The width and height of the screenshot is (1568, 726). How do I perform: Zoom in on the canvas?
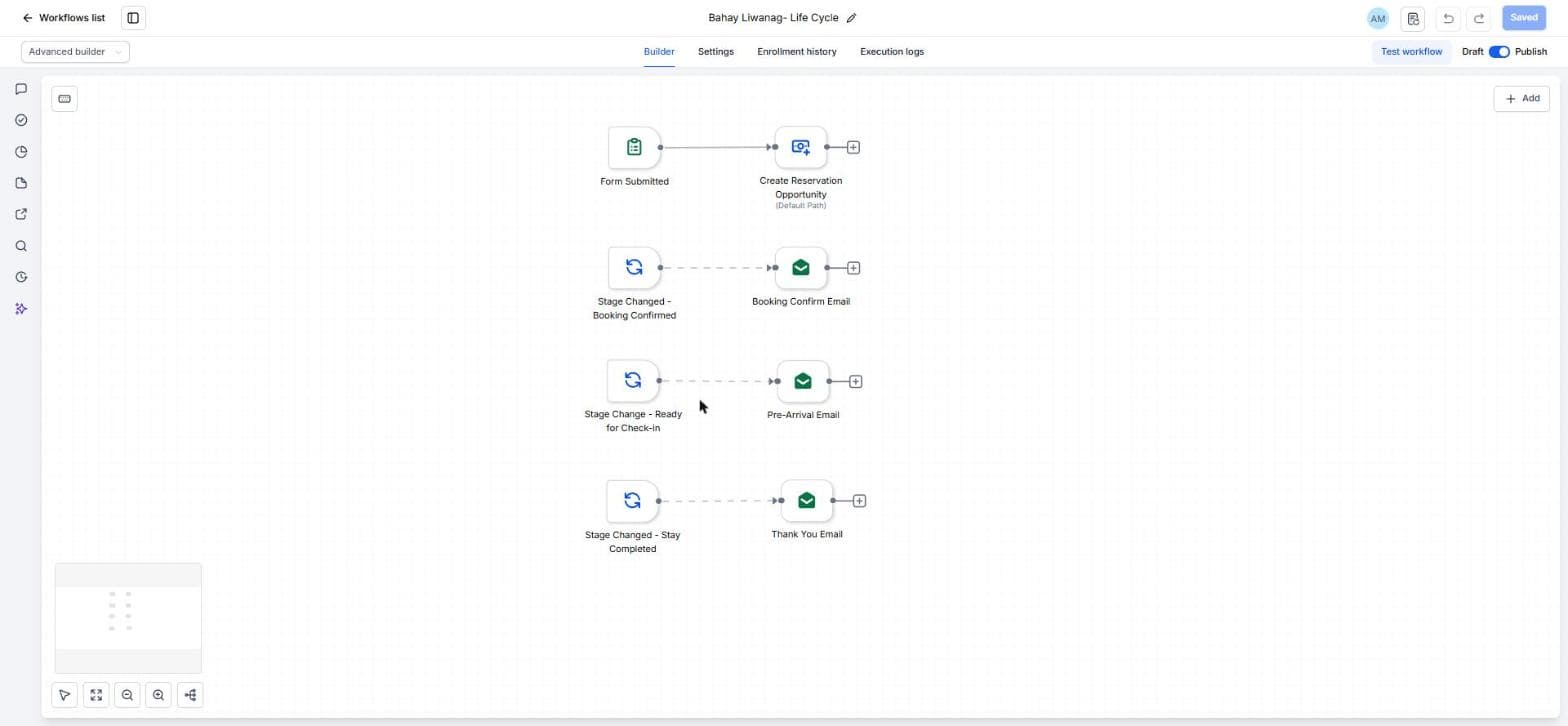(x=158, y=695)
